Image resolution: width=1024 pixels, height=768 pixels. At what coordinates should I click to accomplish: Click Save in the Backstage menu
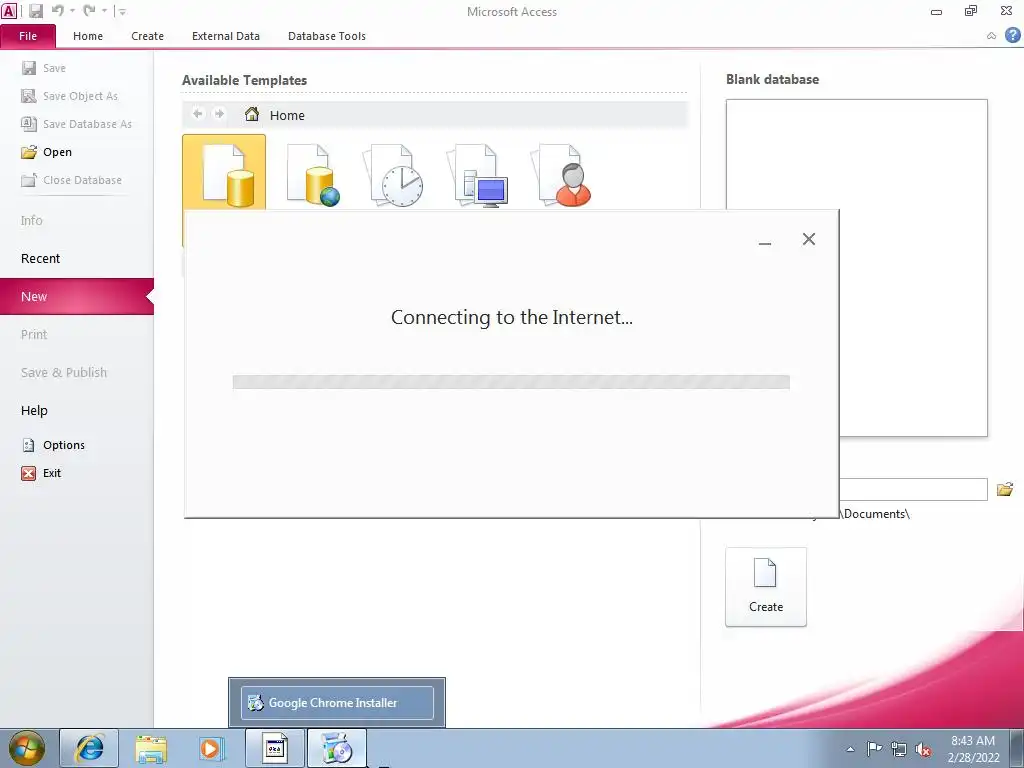click(x=43, y=68)
